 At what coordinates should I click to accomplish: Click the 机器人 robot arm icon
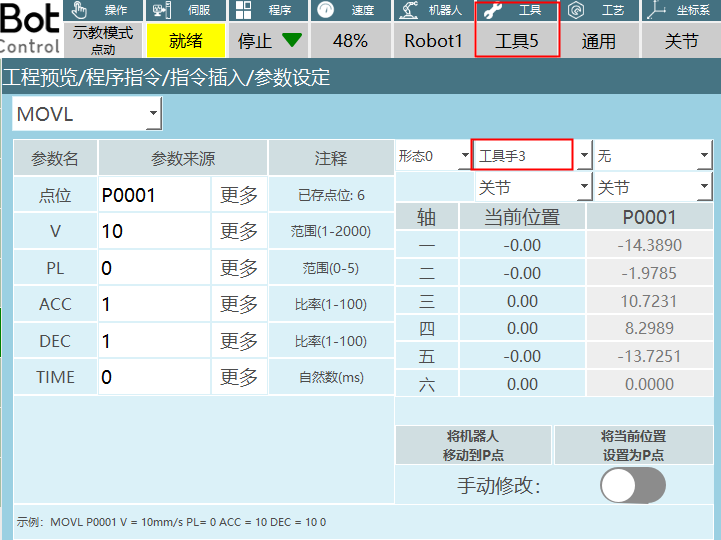[x=408, y=10]
